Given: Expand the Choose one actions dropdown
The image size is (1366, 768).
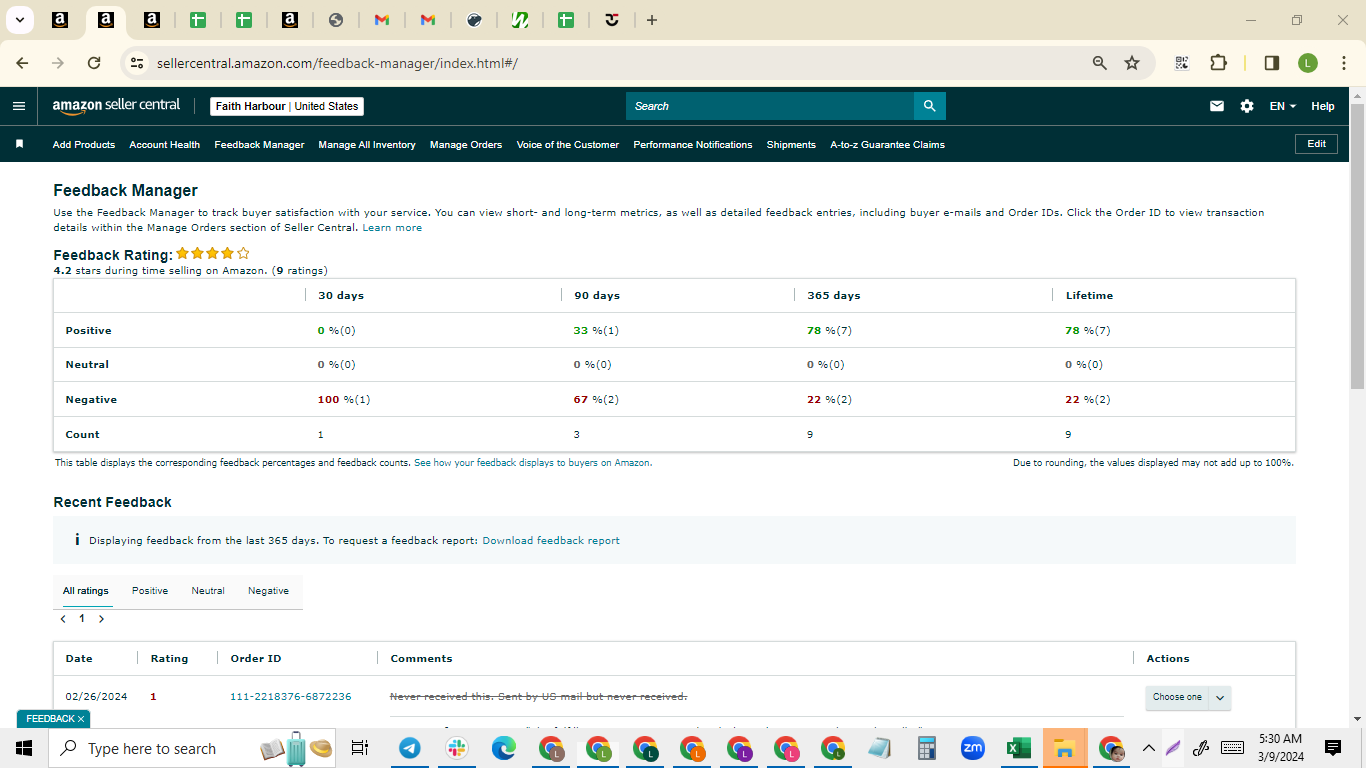Looking at the screenshot, I should [1188, 697].
